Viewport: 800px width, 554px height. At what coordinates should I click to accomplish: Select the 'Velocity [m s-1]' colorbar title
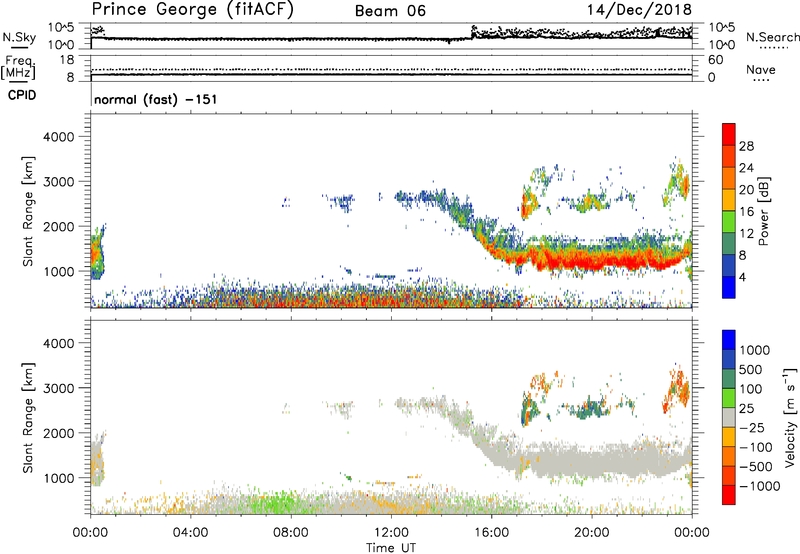coord(790,417)
